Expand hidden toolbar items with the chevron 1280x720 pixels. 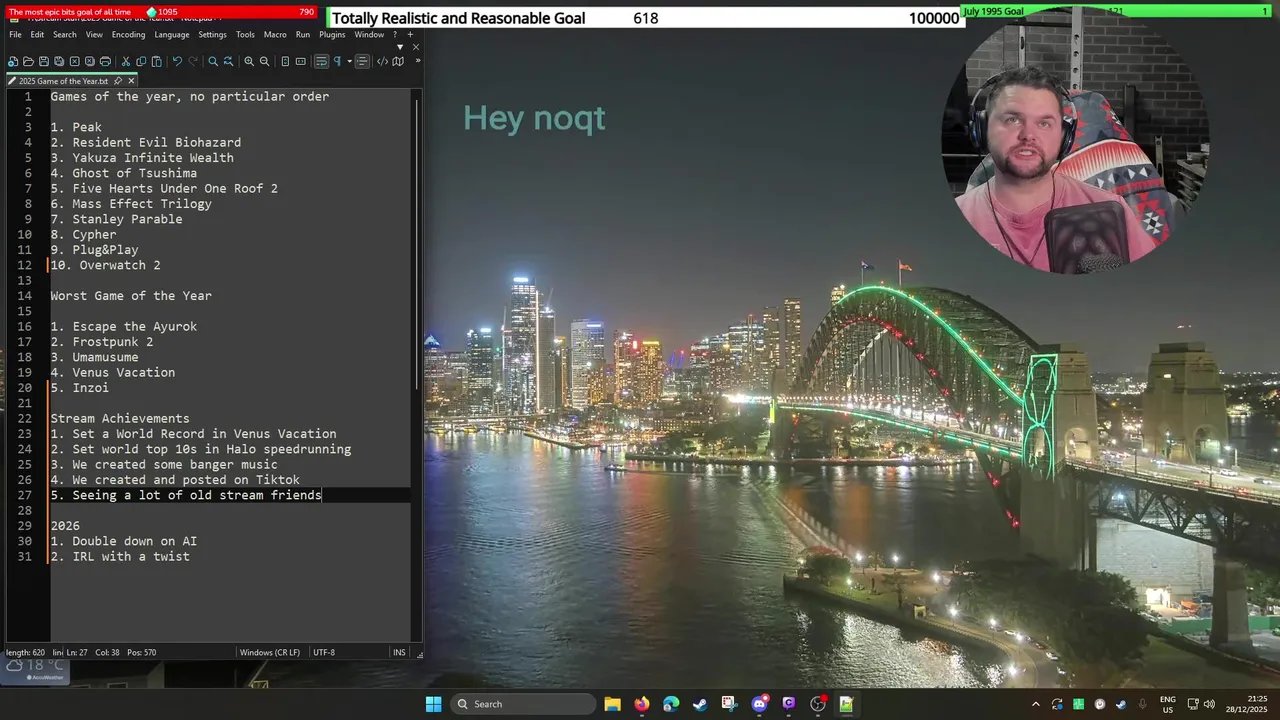point(418,60)
